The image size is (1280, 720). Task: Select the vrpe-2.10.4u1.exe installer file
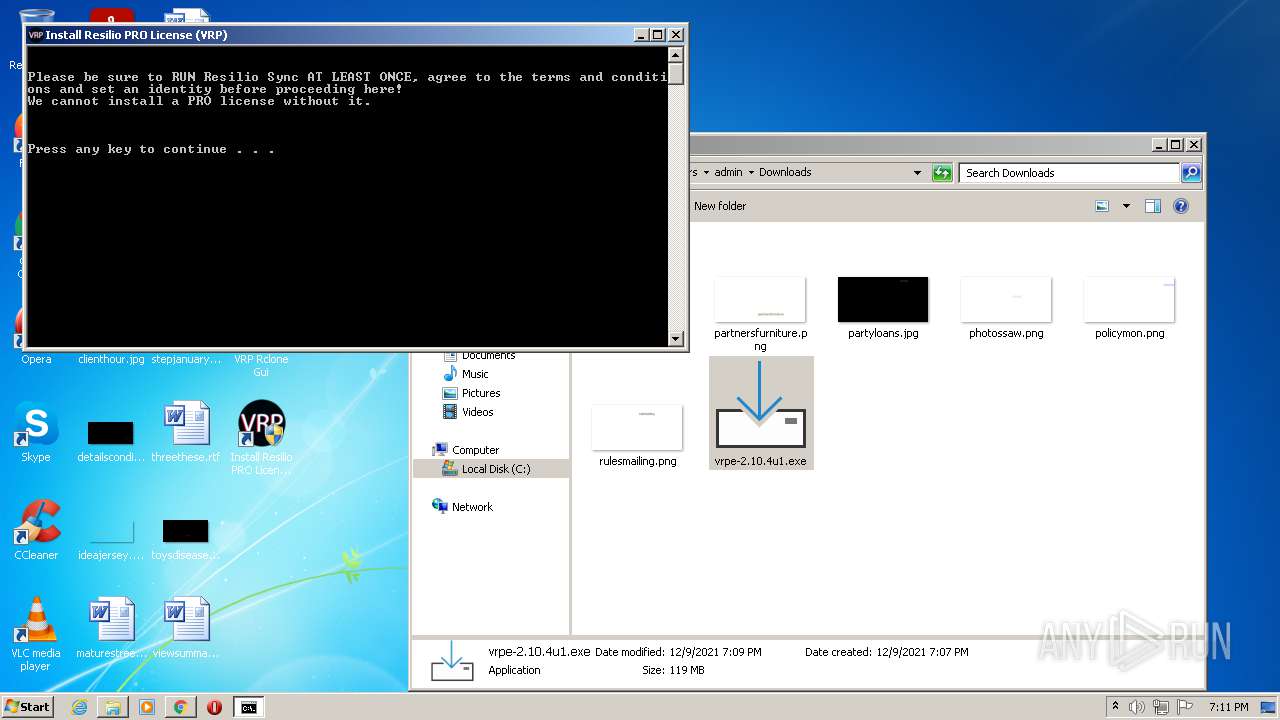(760, 413)
